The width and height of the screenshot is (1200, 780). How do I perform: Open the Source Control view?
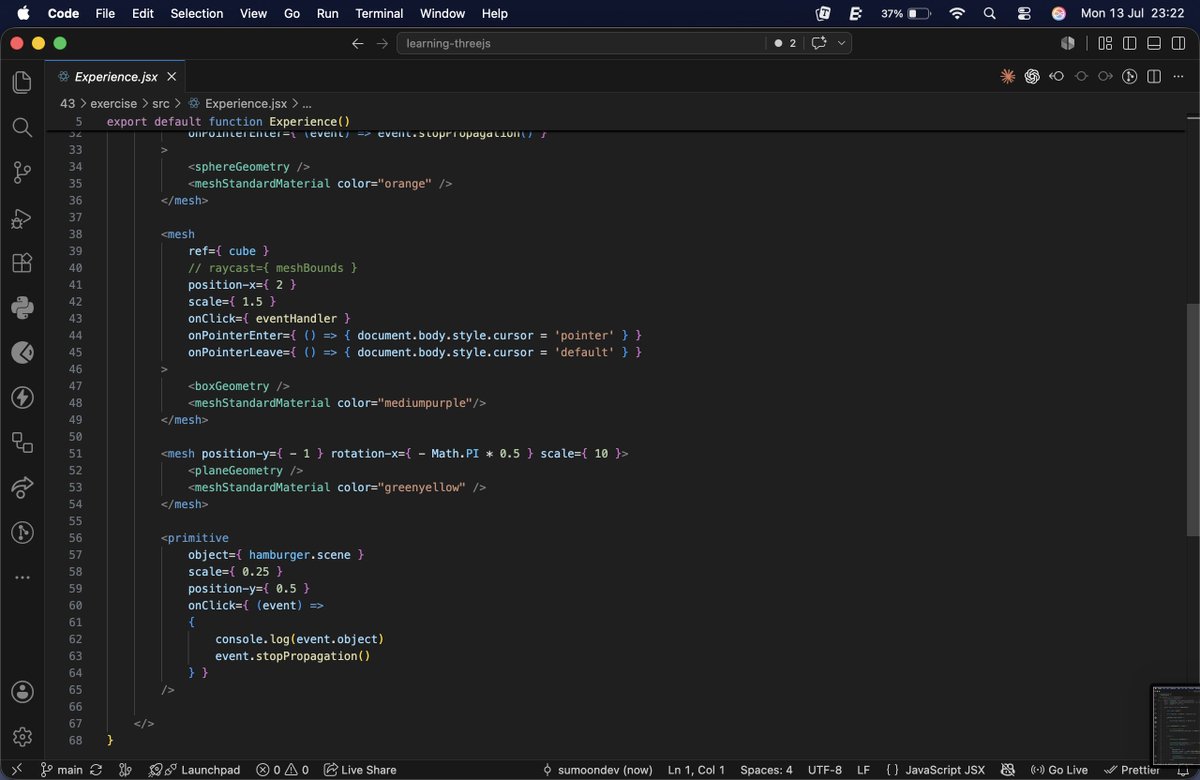[22, 173]
